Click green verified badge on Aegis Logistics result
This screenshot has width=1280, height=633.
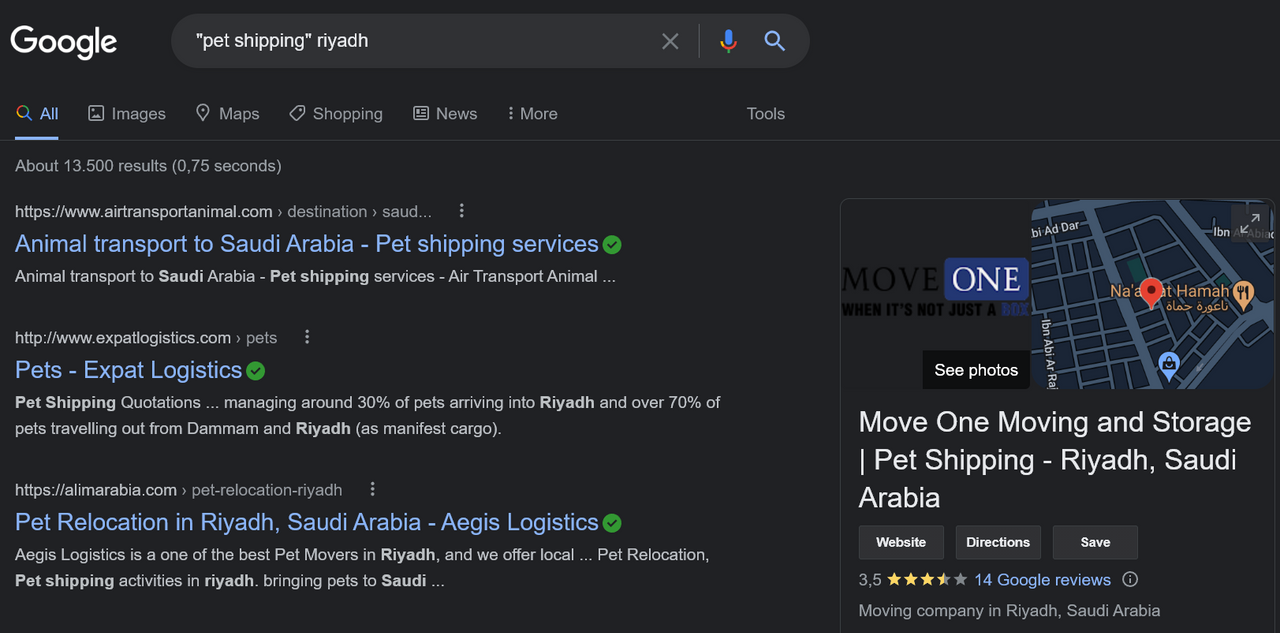coord(612,523)
